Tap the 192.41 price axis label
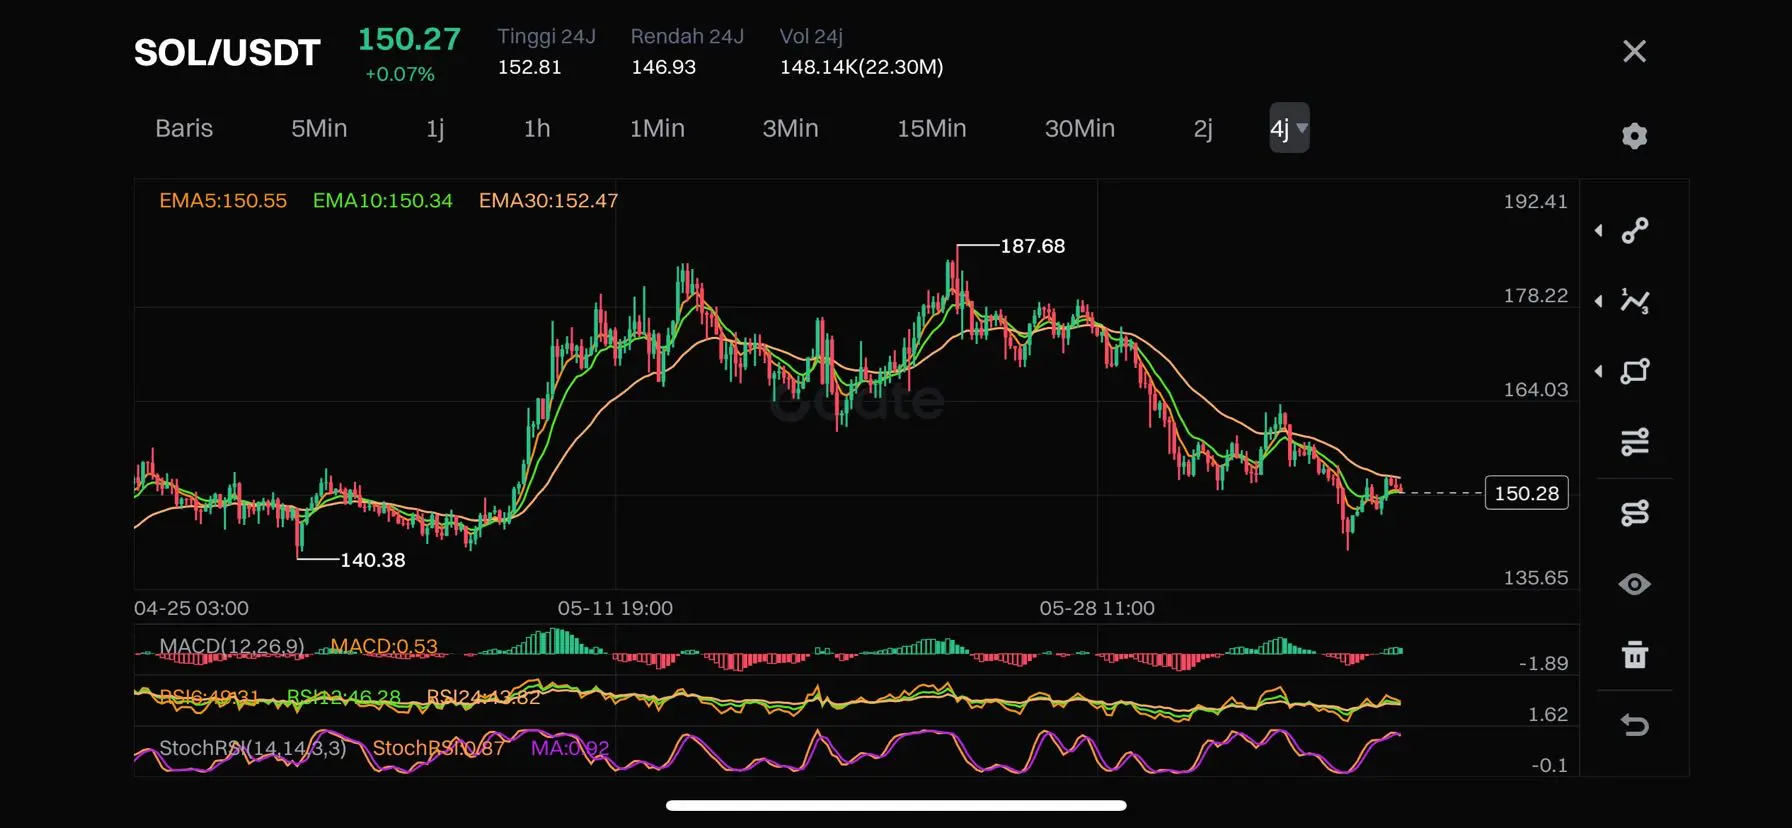 coord(1536,201)
